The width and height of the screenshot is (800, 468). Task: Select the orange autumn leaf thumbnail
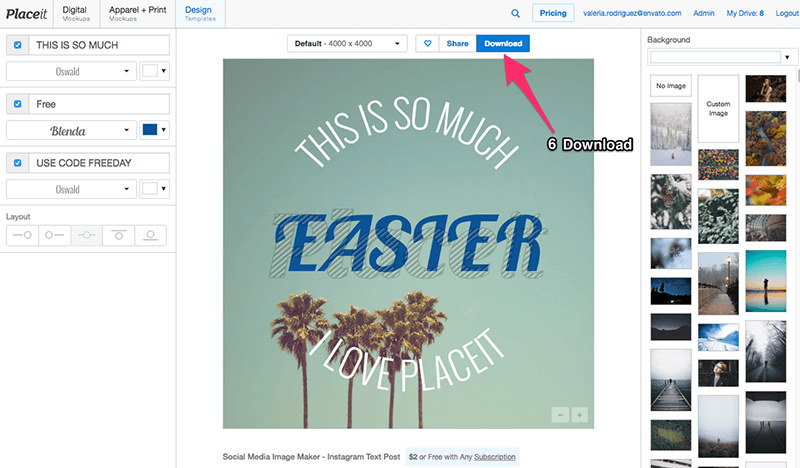coord(766,190)
